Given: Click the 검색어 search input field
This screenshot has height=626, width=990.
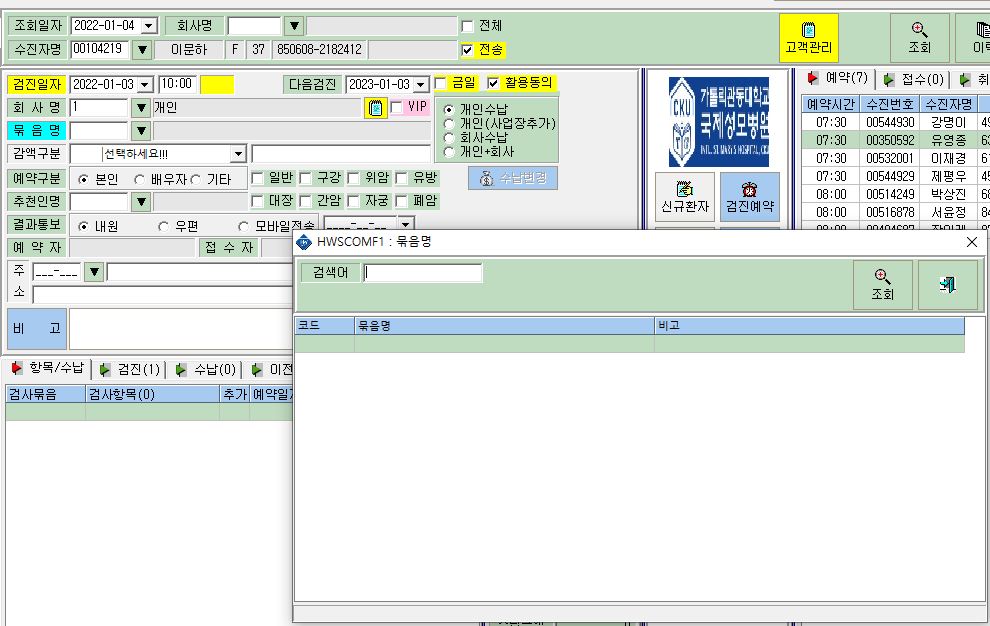Looking at the screenshot, I should (422, 273).
